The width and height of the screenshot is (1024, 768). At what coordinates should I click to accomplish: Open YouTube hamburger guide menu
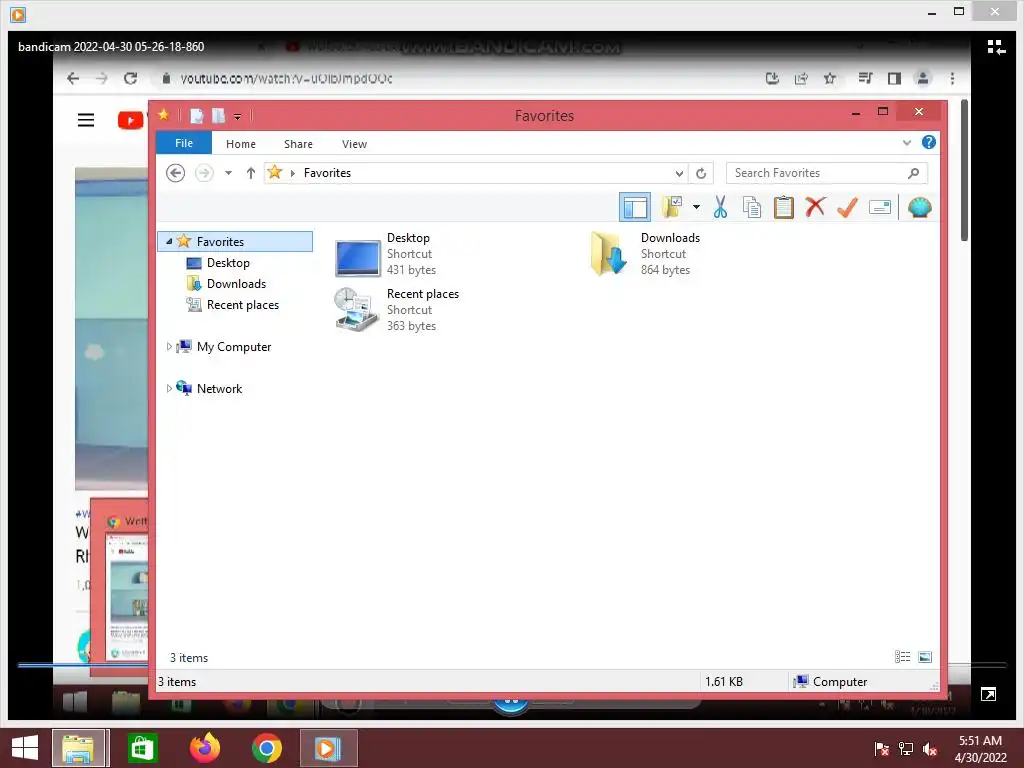86,120
